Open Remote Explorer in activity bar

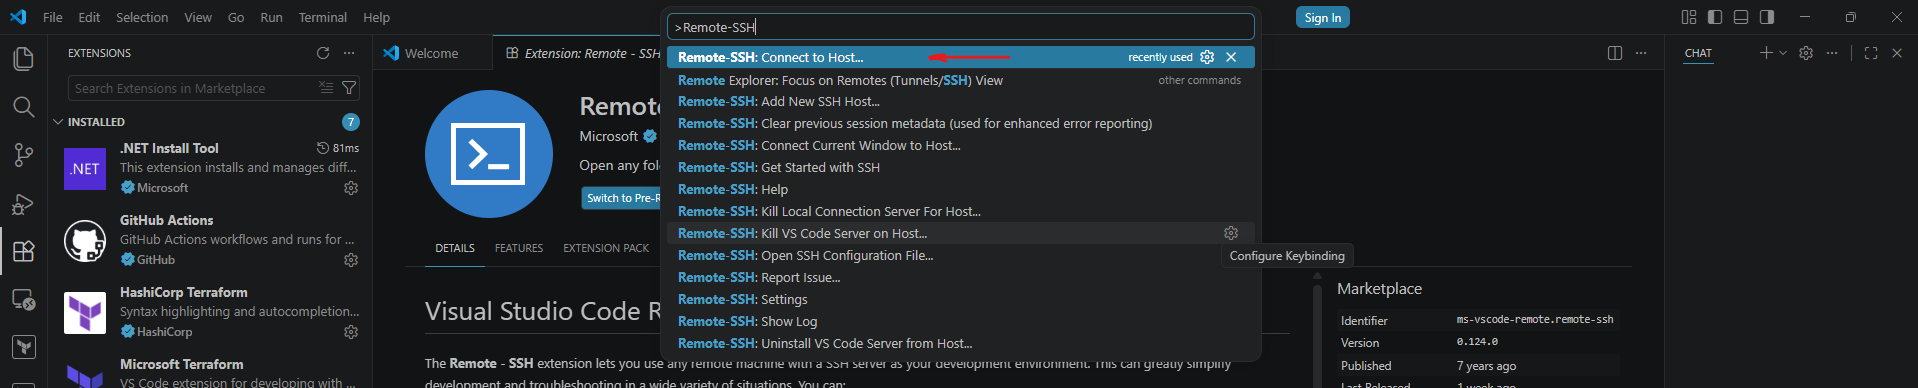[x=23, y=299]
